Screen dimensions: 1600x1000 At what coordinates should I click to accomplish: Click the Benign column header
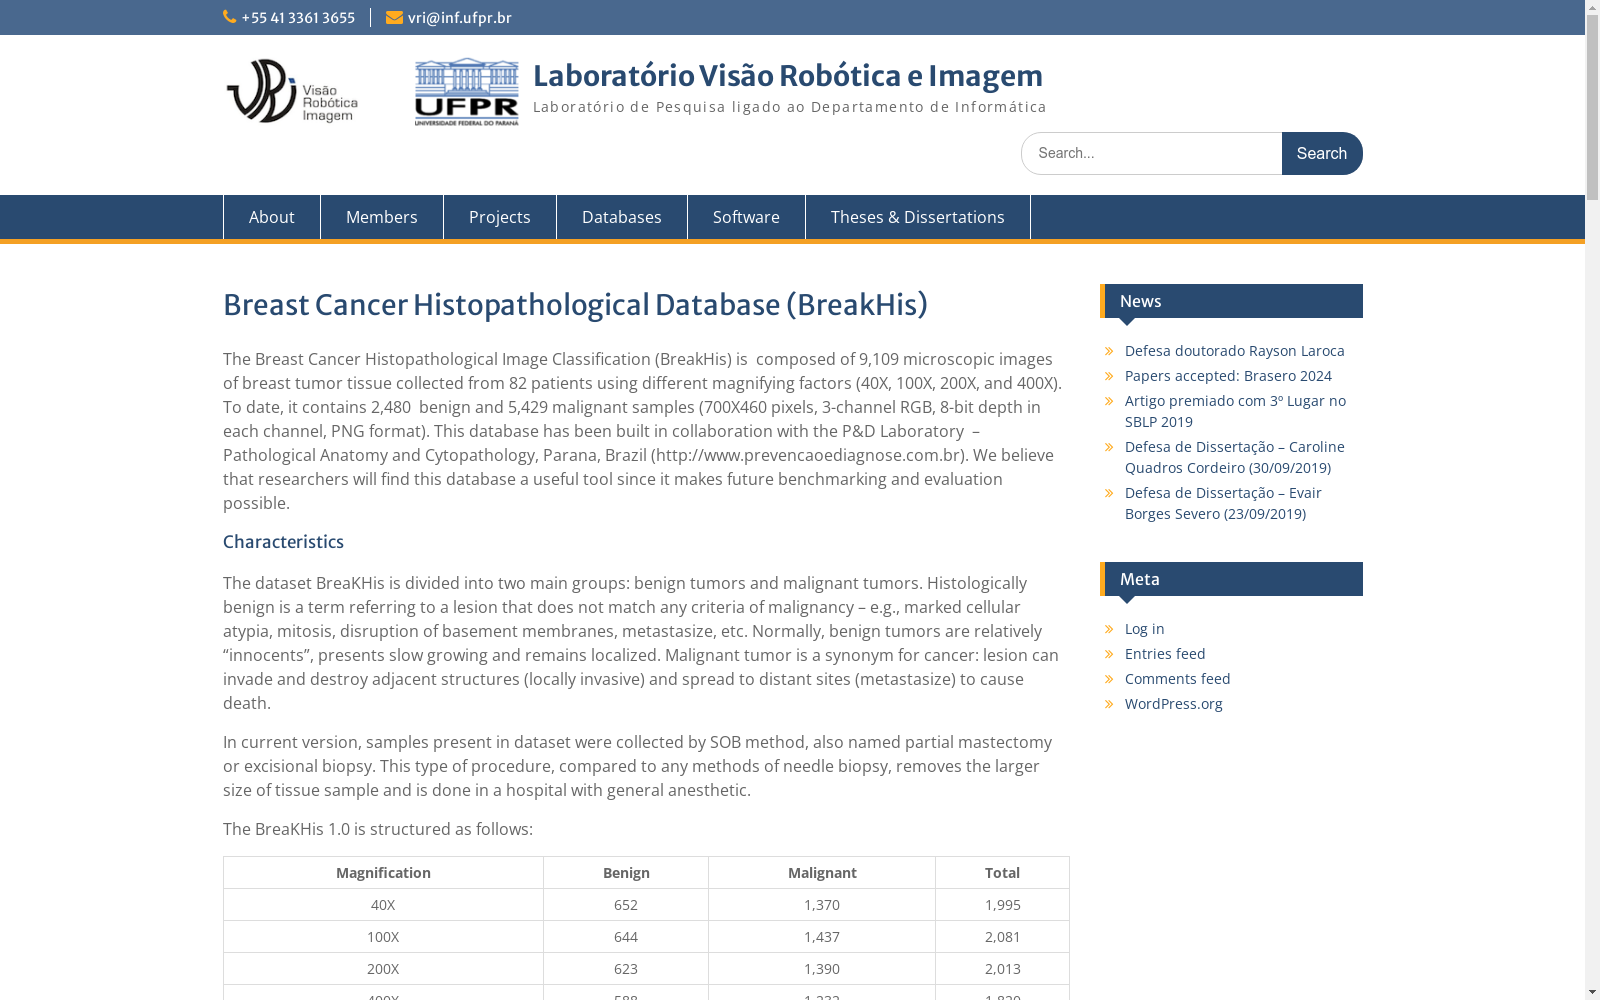626,873
